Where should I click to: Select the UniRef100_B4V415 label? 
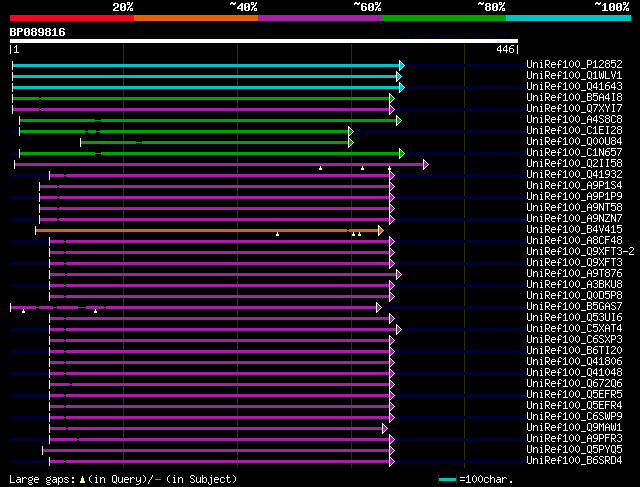pyautogui.click(x=574, y=230)
